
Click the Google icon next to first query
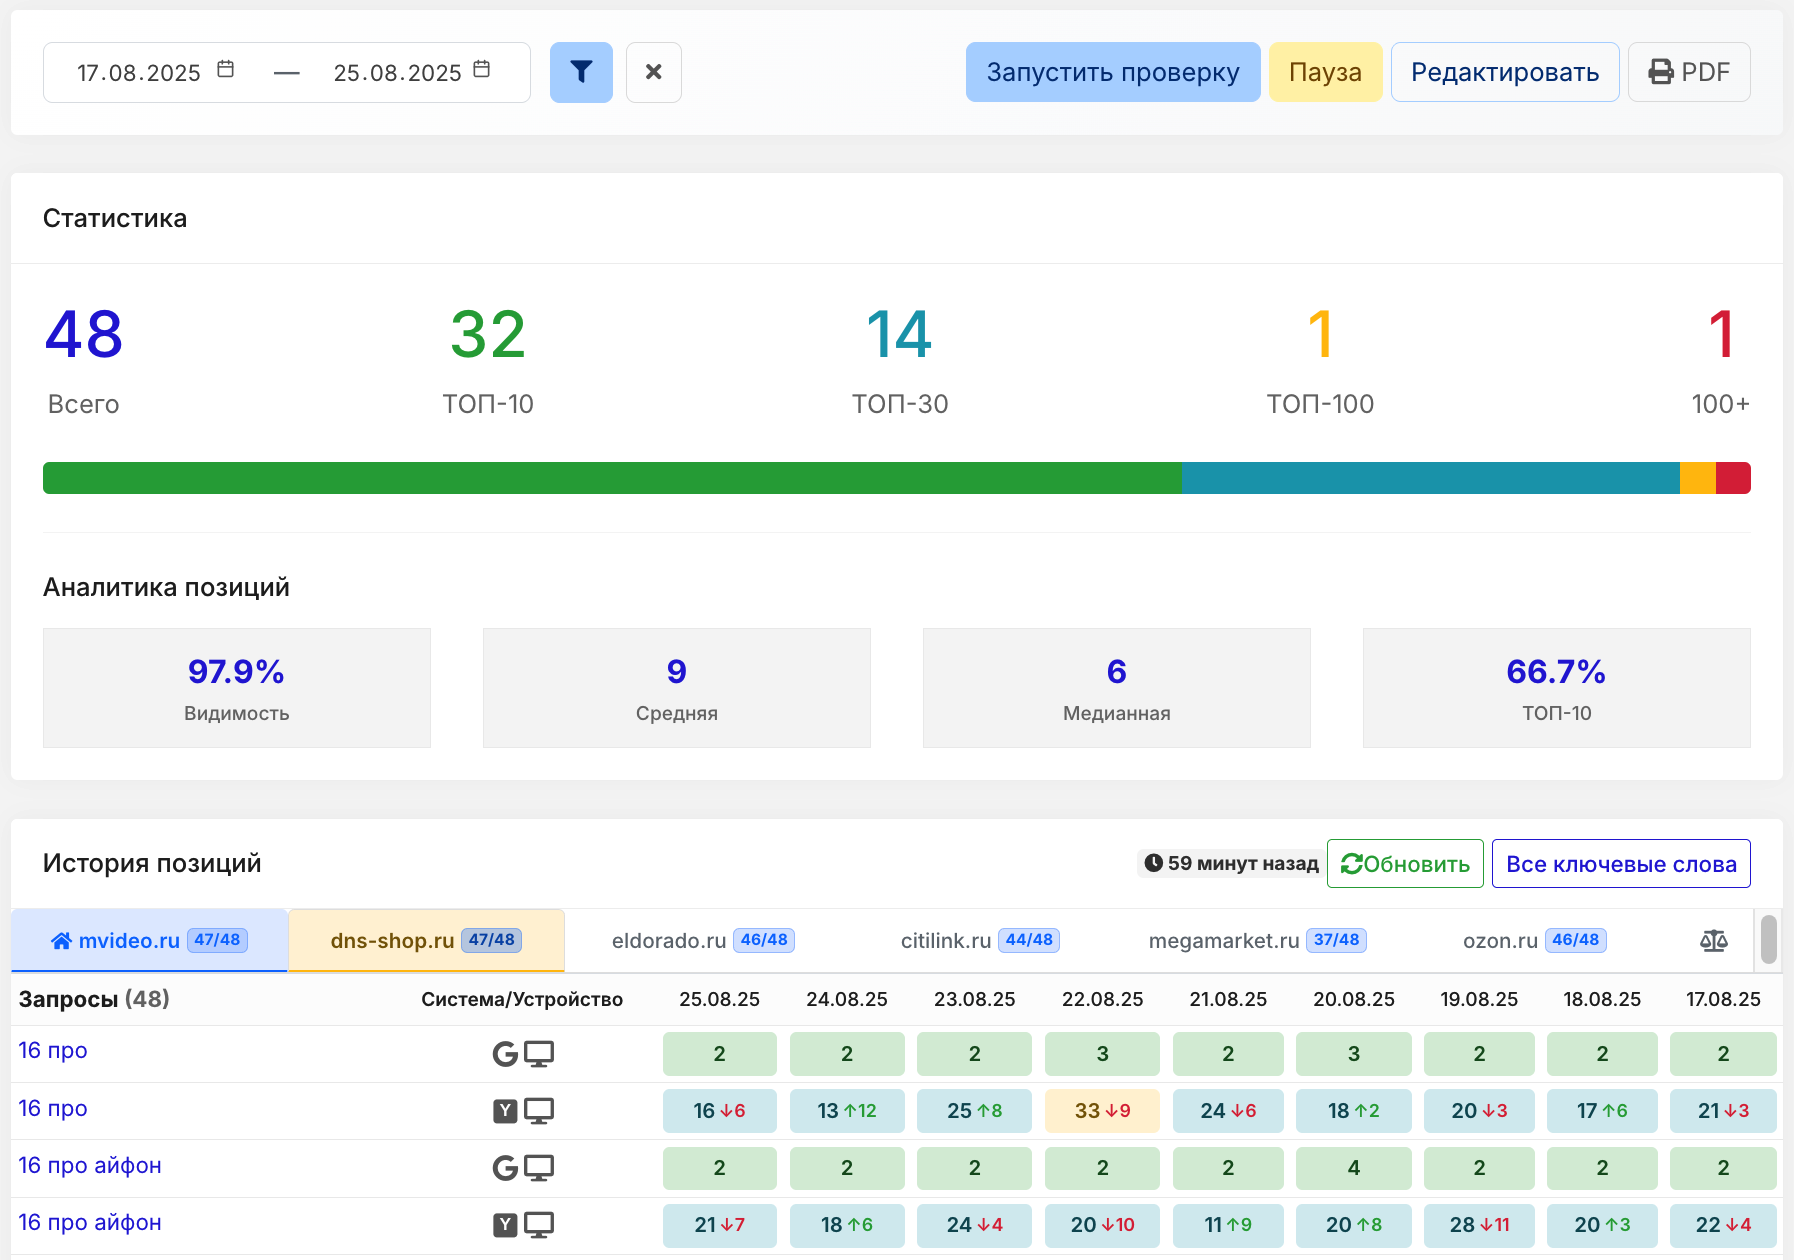[x=506, y=1053]
